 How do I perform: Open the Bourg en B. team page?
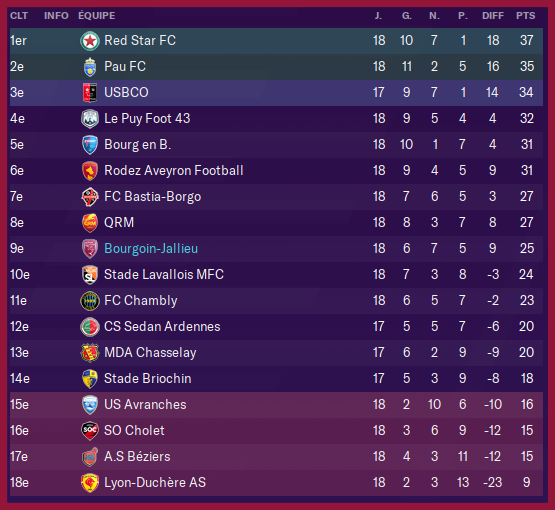point(137,144)
